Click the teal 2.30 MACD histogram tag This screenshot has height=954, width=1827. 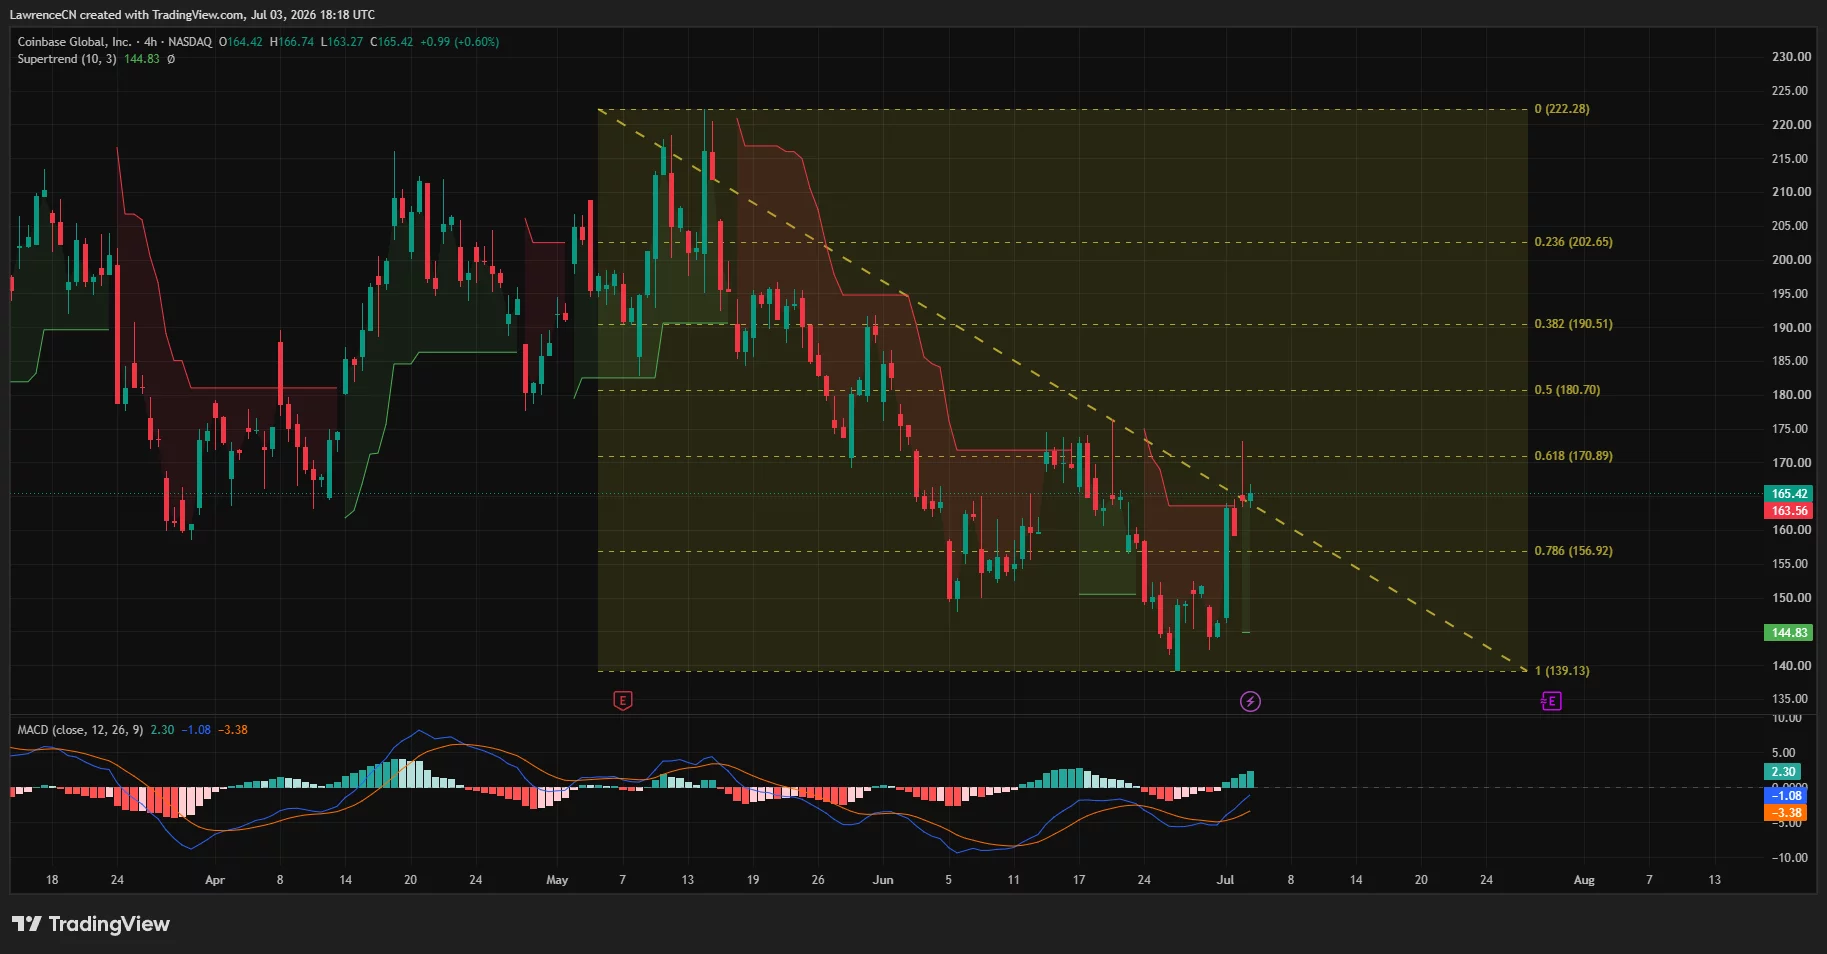(1783, 772)
